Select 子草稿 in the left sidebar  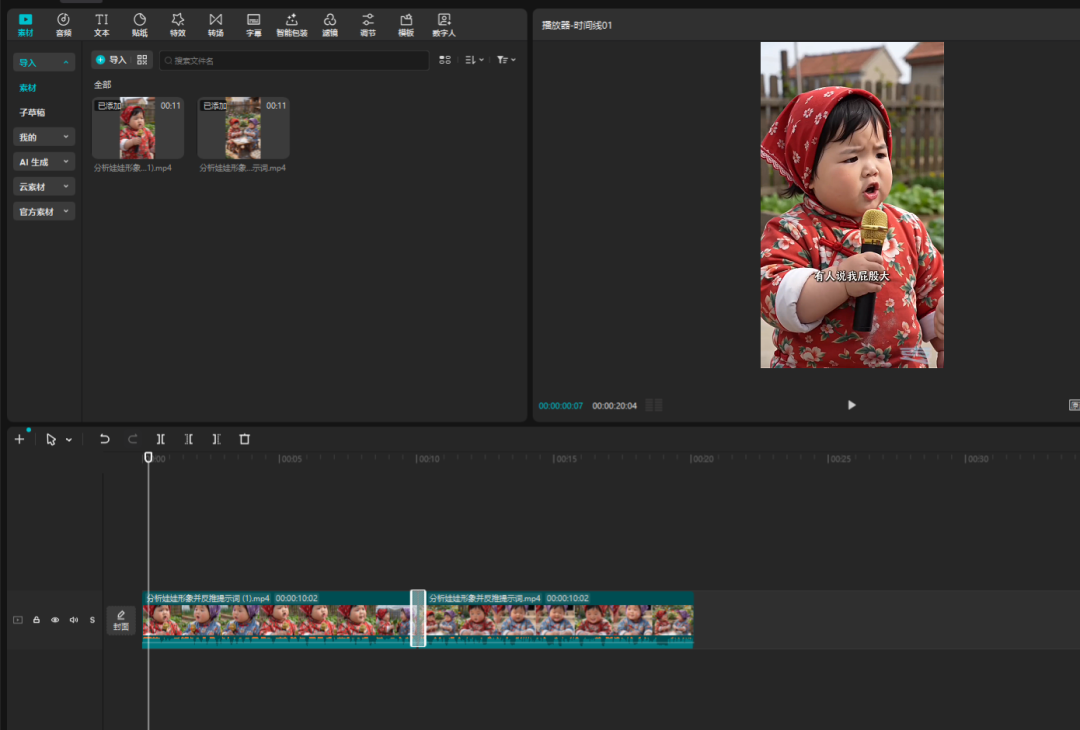(x=32, y=112)
